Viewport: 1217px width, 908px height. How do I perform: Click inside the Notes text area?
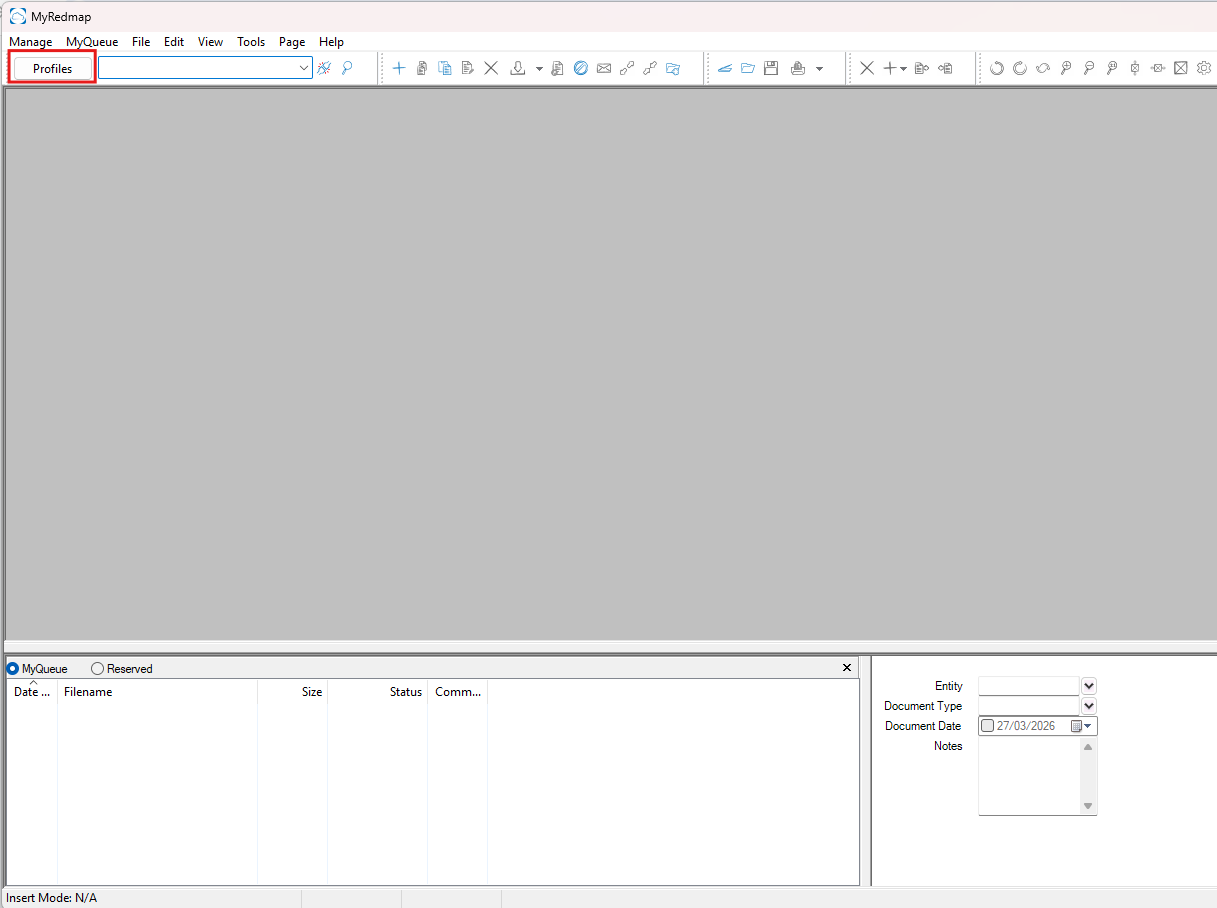(x=1029, y=776)
